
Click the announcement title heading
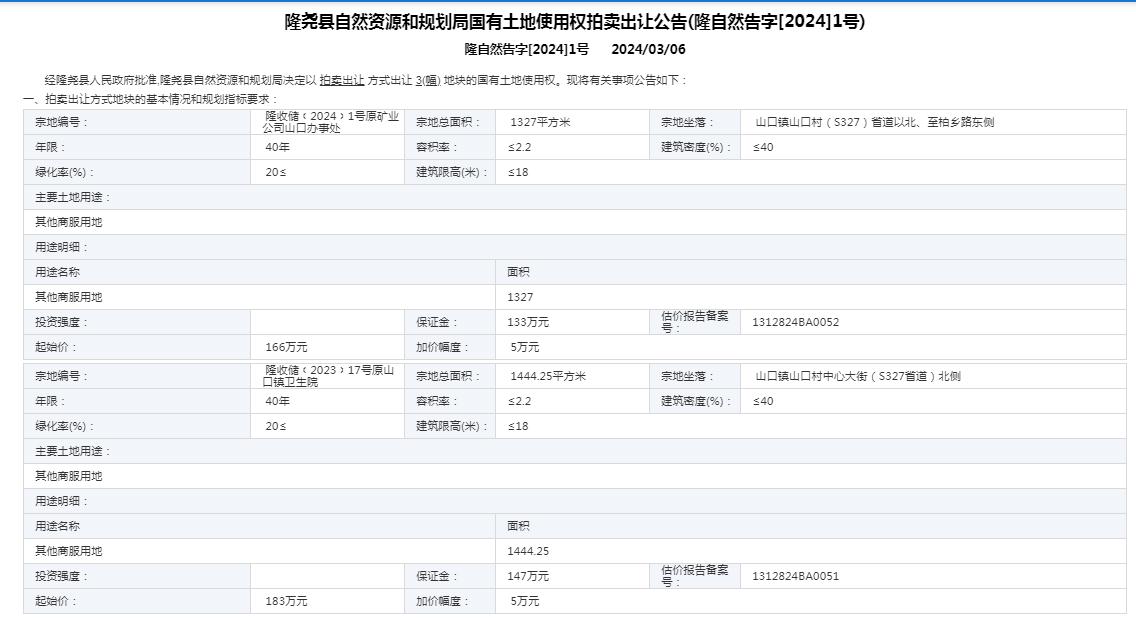point(574,22)
